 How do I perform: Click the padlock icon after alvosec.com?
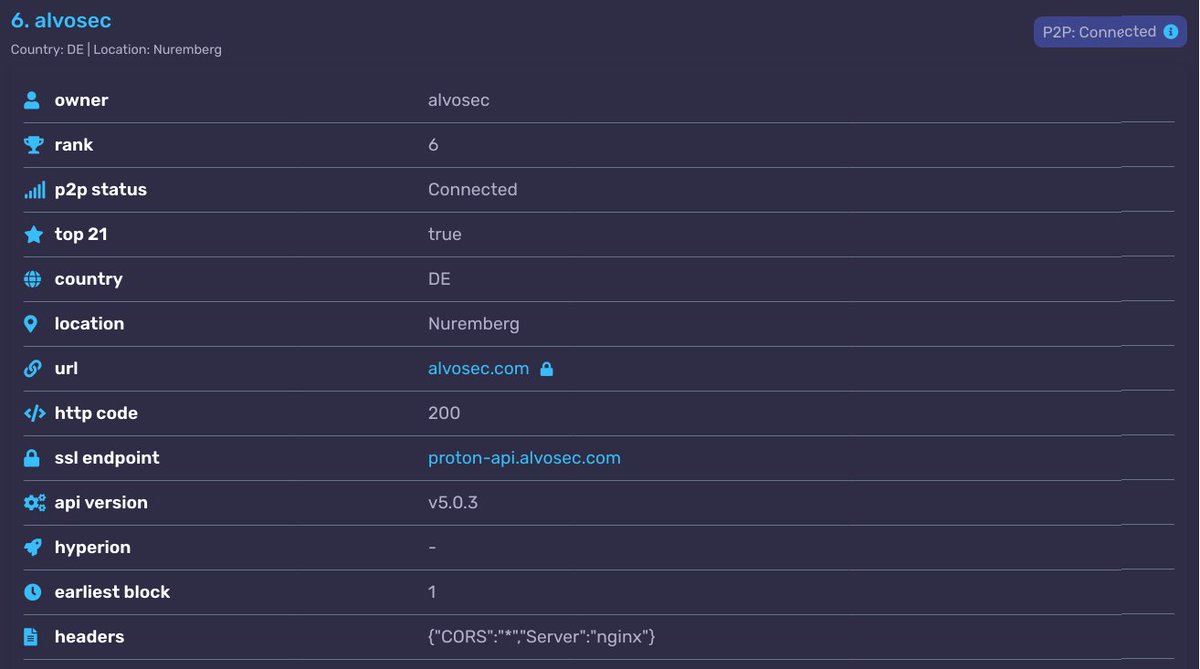point(546,369)
